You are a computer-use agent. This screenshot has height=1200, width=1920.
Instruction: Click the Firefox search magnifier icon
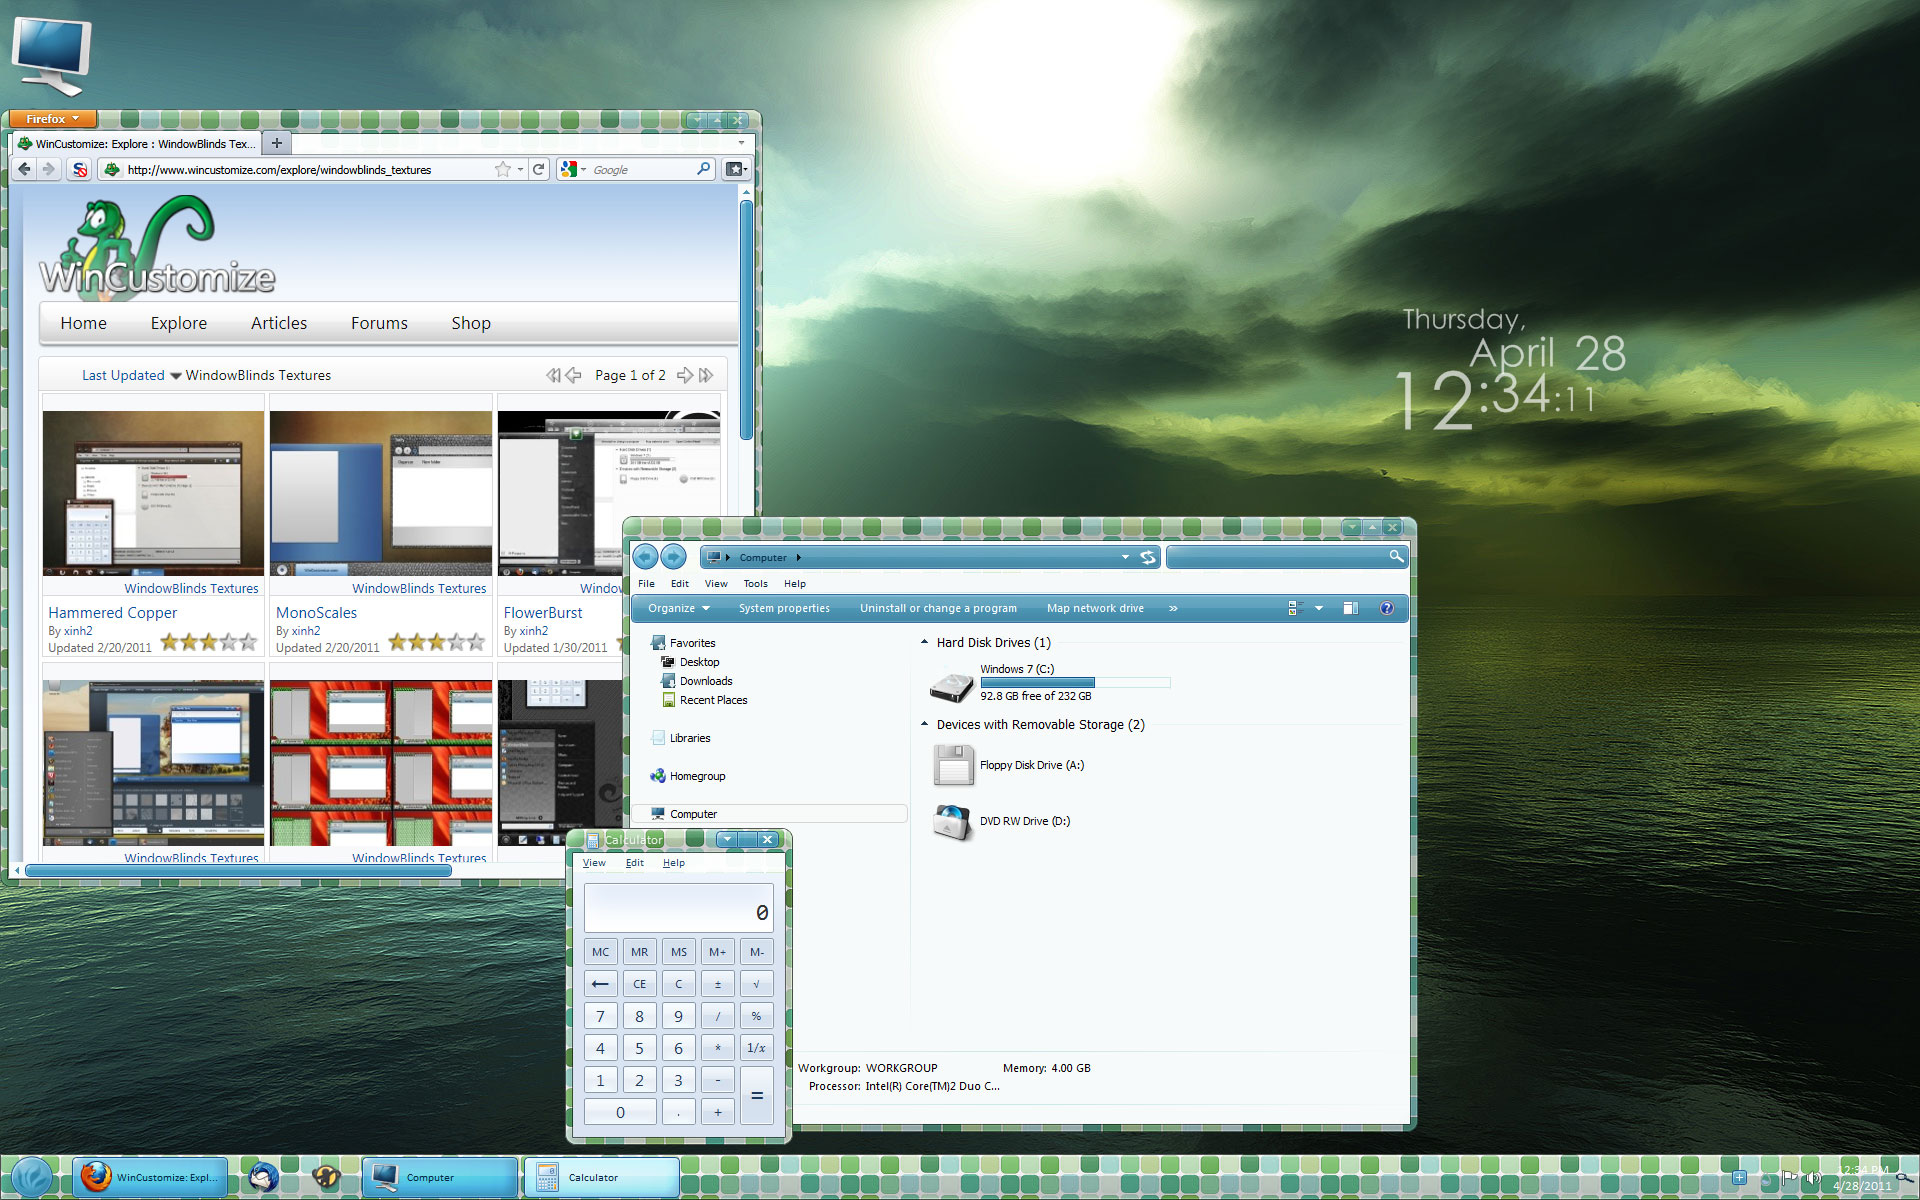pos(703,169)
